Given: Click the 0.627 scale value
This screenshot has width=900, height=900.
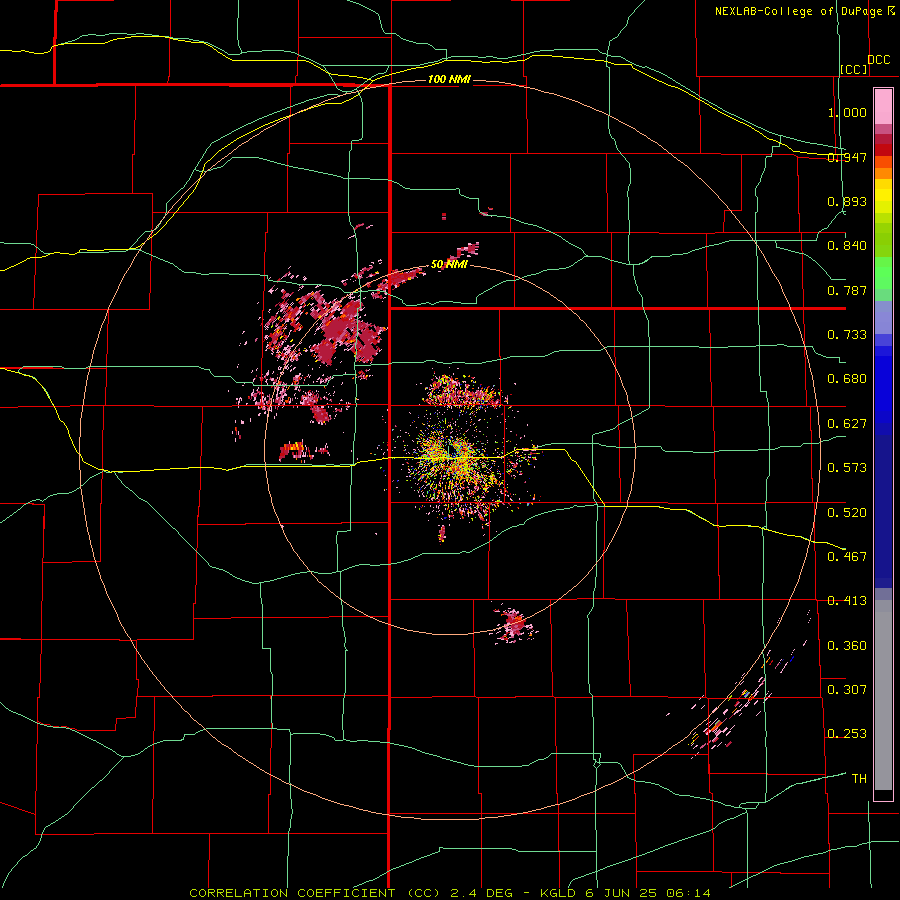Looking at the screenshot, I should pyautogui.click(x=847, y=424).
